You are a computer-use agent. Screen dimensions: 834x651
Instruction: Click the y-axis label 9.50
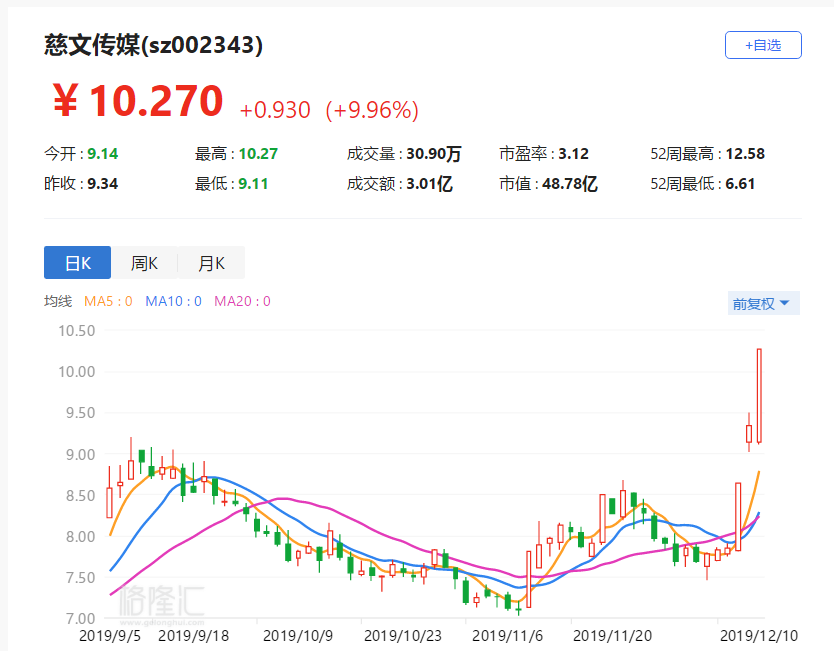80,413
